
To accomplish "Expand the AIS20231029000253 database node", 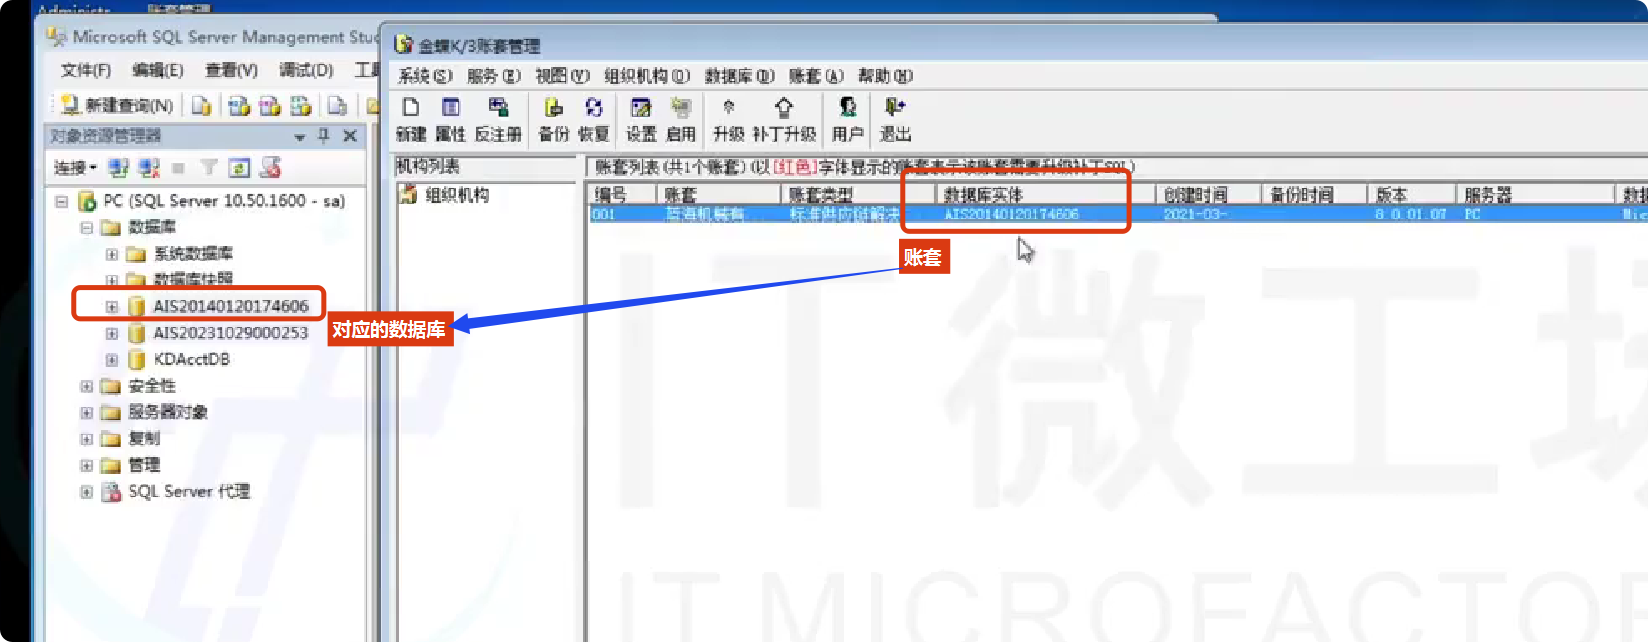I will click(x=112, y=333).
